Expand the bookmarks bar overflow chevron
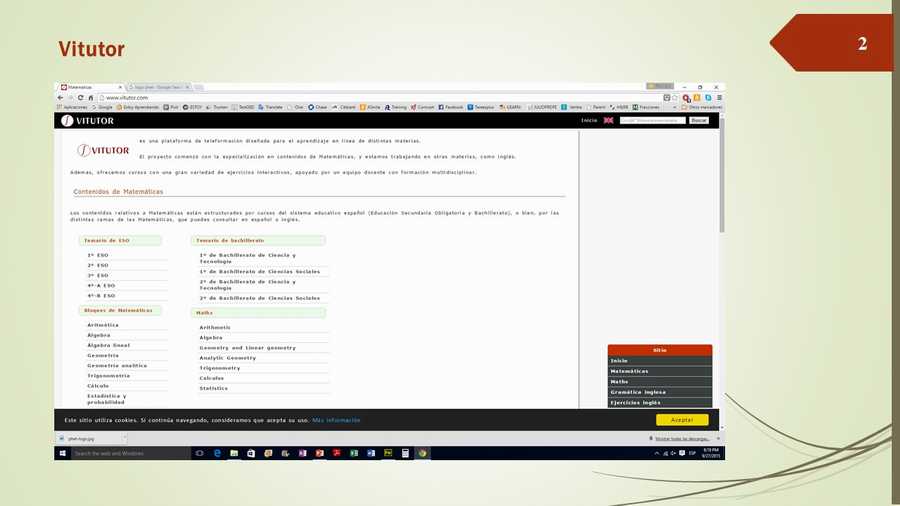 pos(674,107)
